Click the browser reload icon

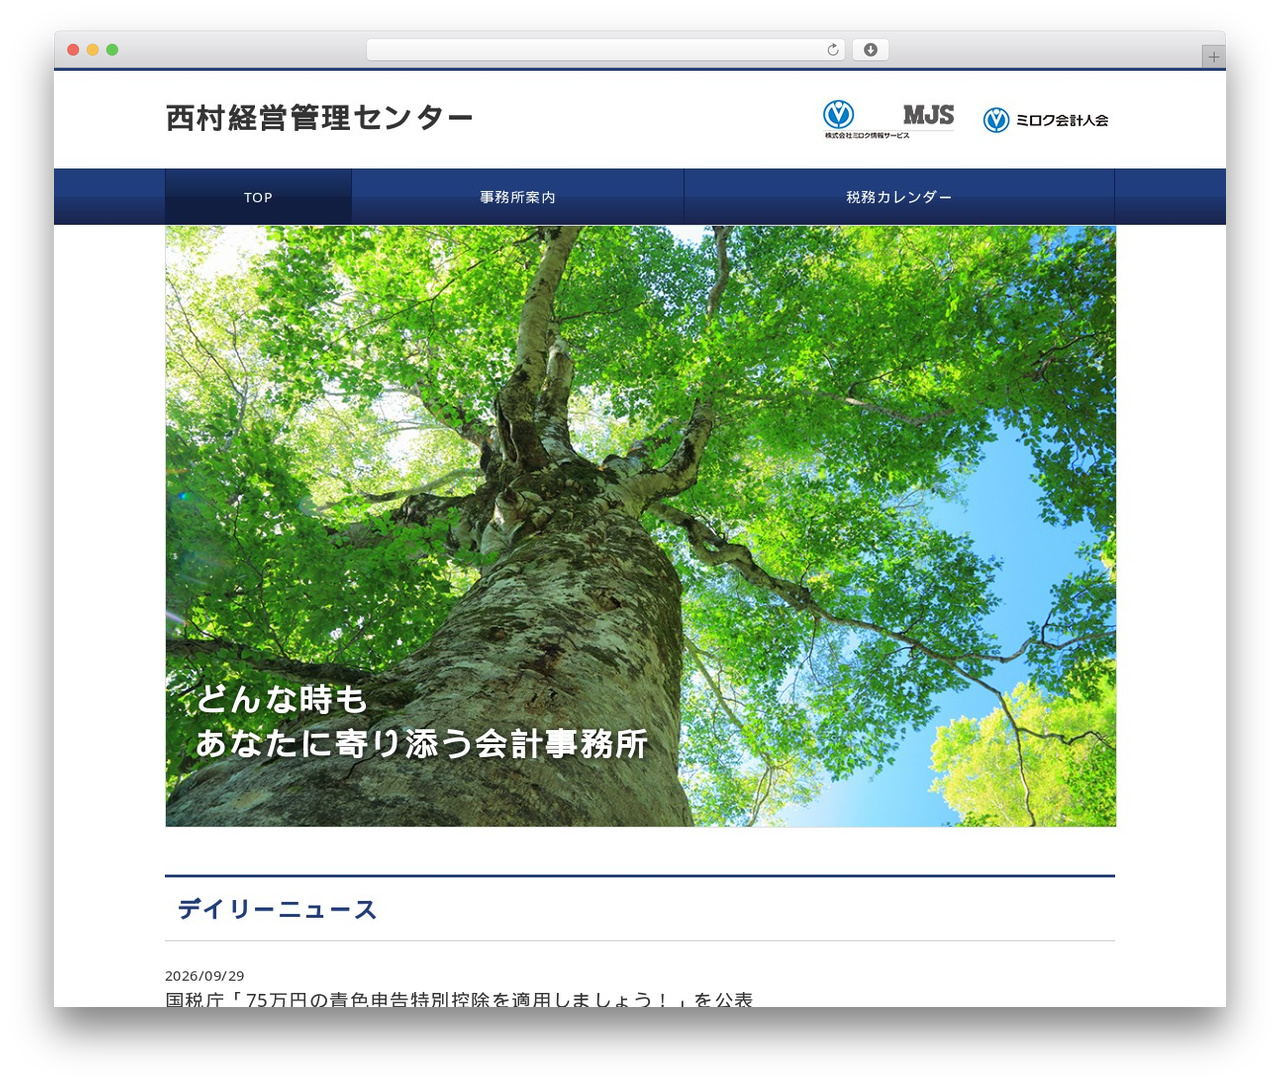832,50
